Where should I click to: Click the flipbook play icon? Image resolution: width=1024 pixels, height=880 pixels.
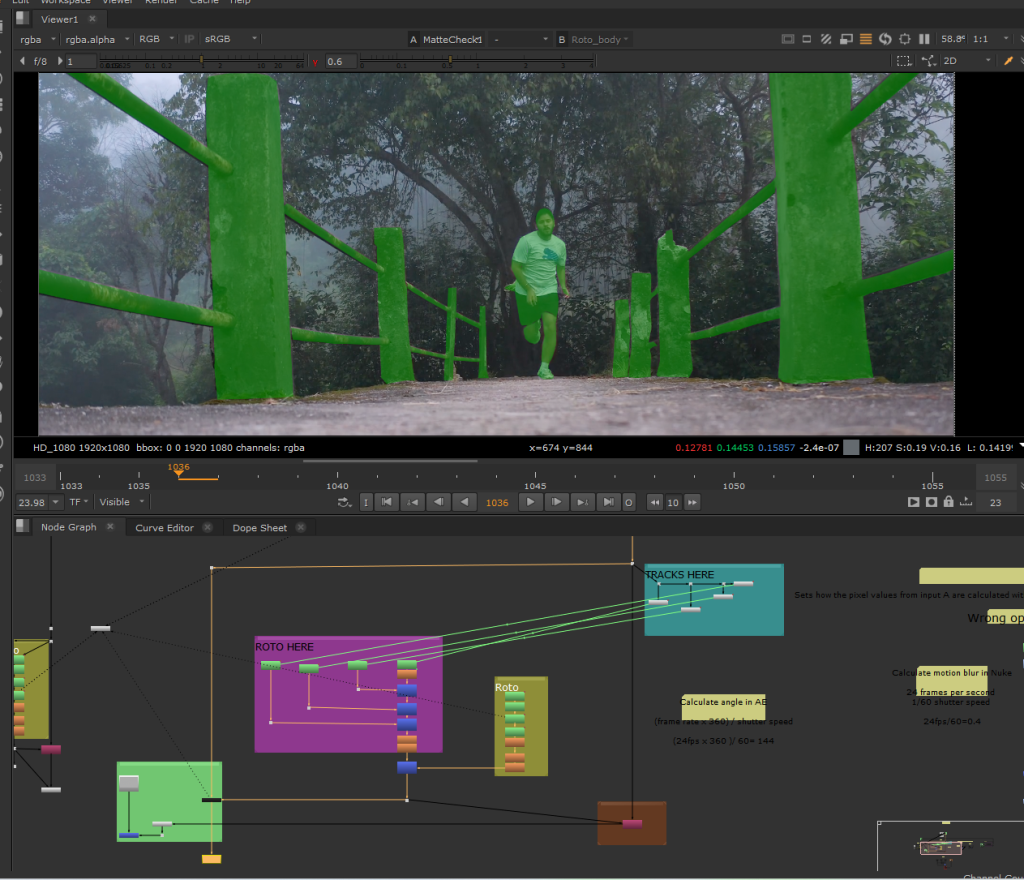[x=914, y=502]
